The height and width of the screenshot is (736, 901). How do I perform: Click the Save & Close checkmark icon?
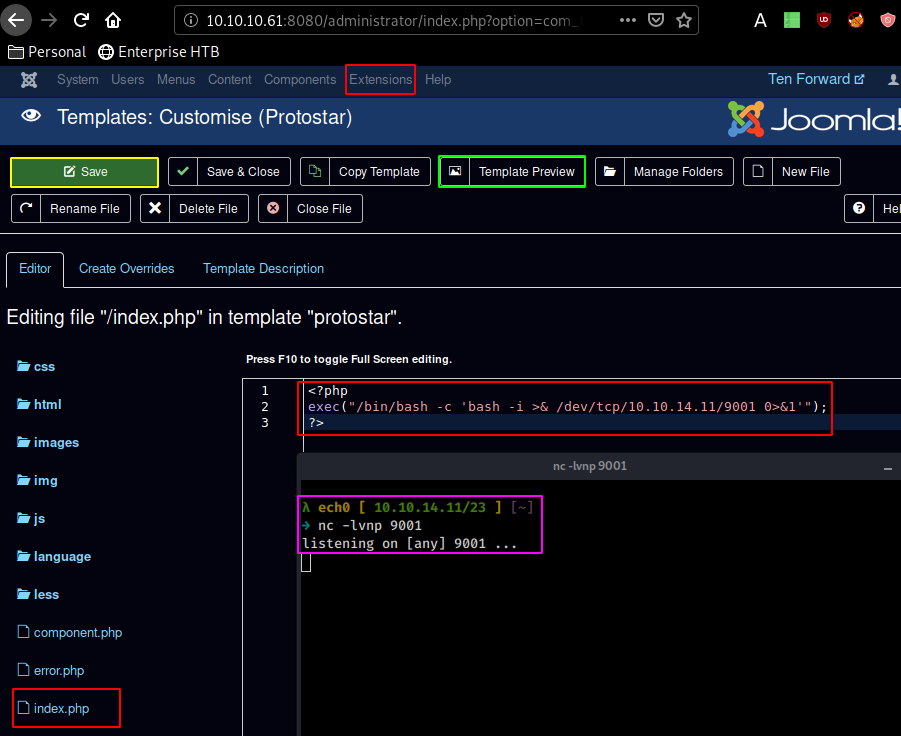click(x=183, y=171)
